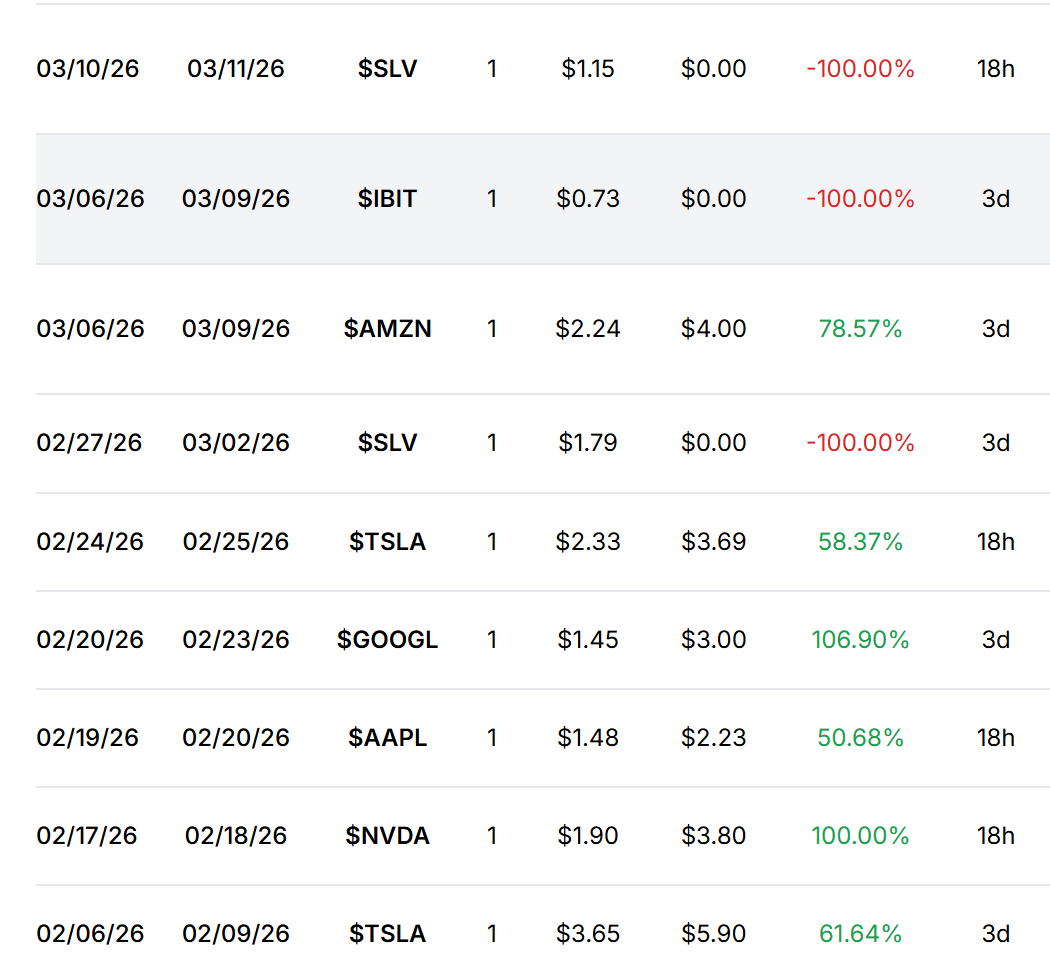Click the $1.45 entry price
This screenshot has width=1050, height=966.
(587, 639)
